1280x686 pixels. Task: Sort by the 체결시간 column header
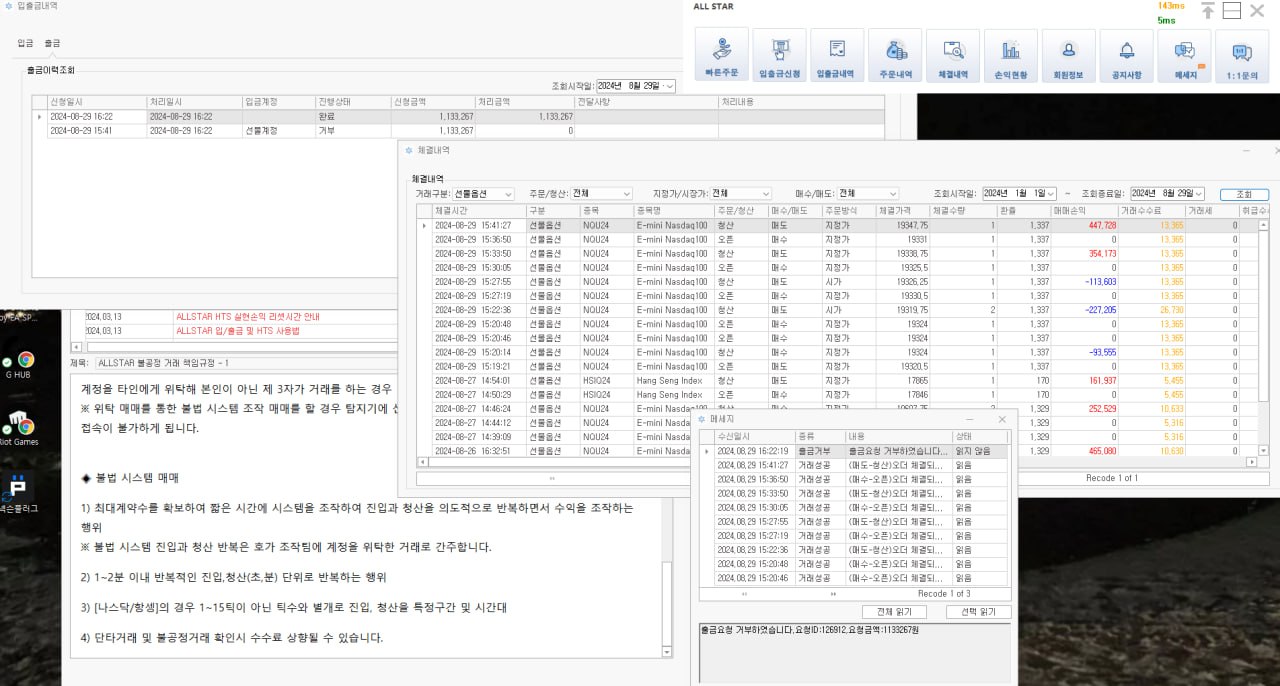pyautogui.click(x=479, y=211)
